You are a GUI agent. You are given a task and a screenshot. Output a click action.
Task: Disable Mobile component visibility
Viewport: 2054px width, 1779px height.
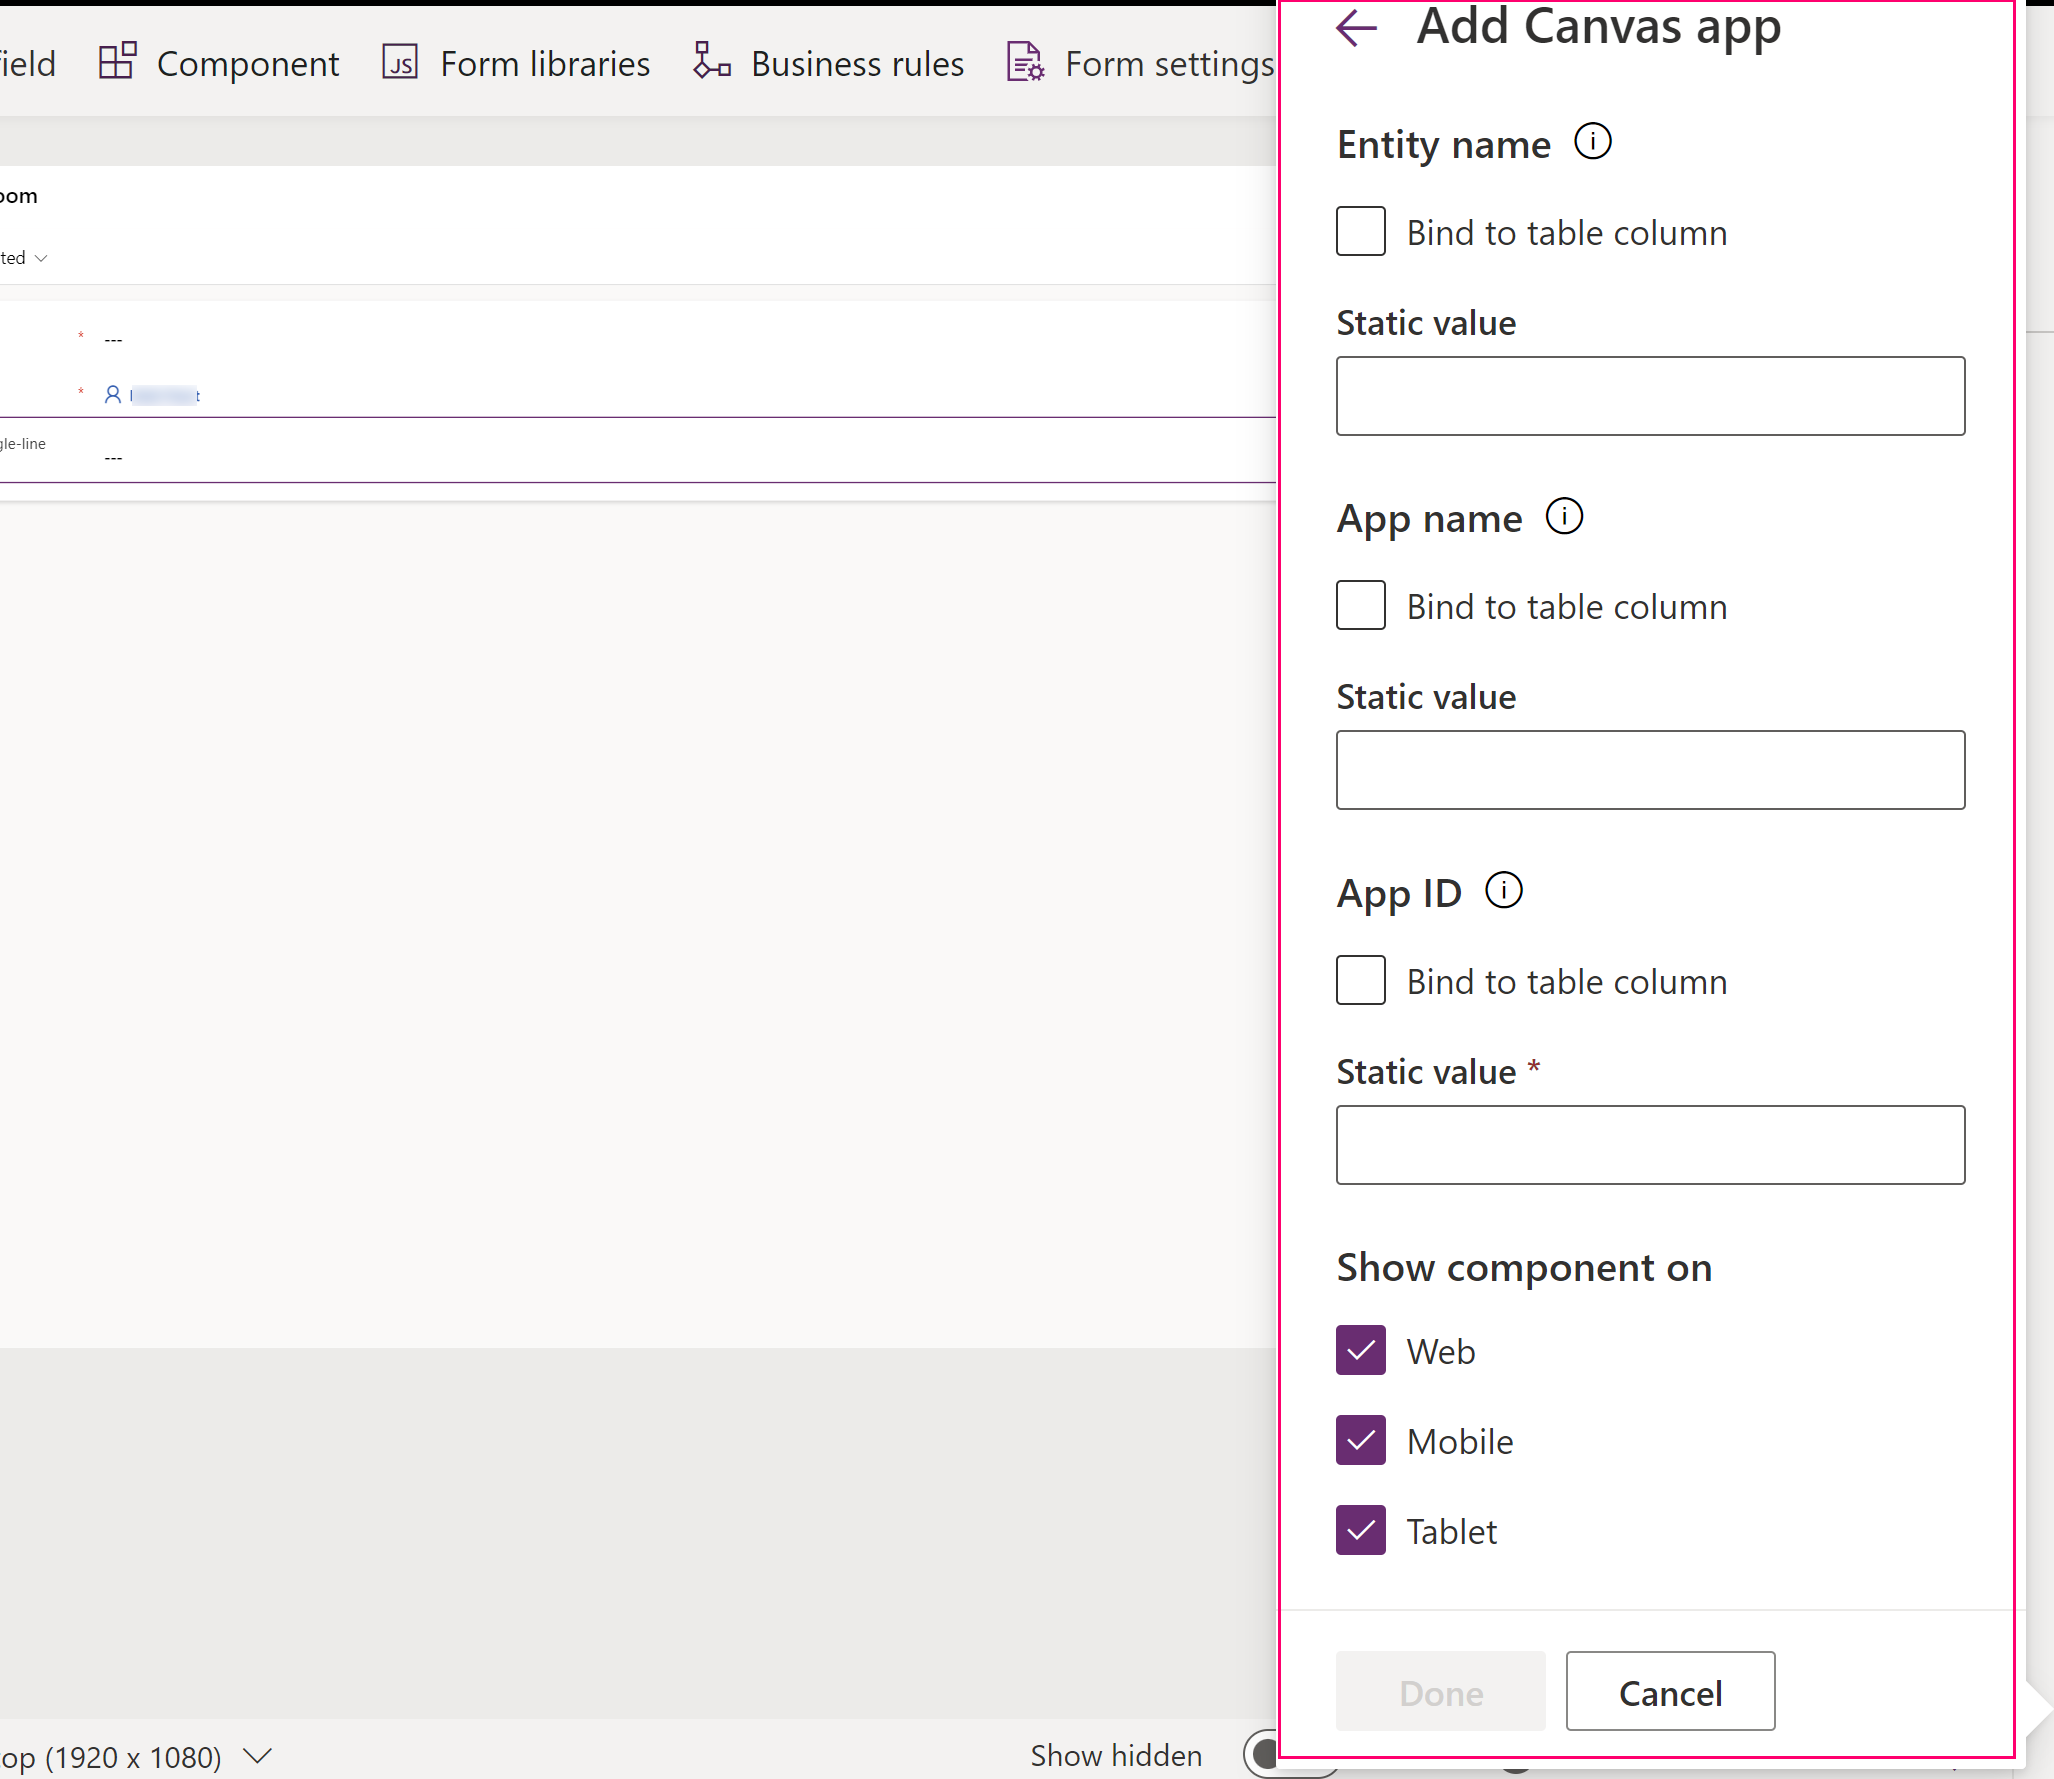pos(1362,1440)
